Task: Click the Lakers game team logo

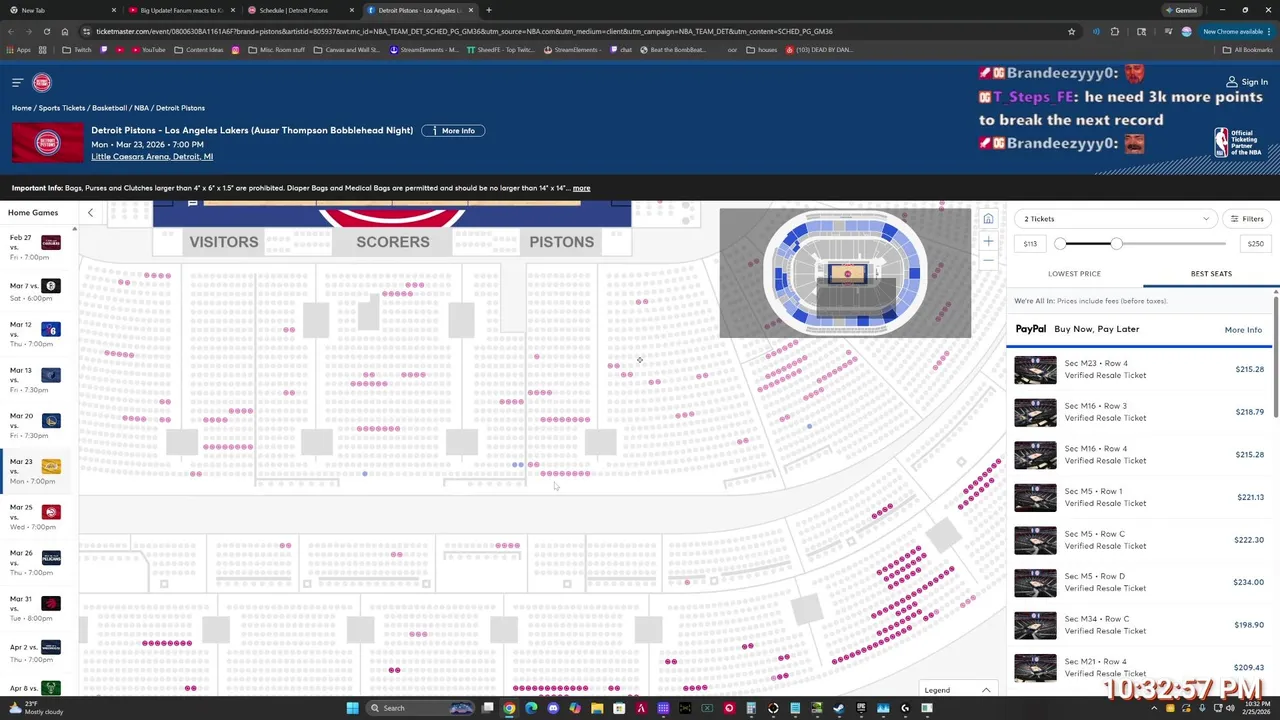Action: click(51, 467)
